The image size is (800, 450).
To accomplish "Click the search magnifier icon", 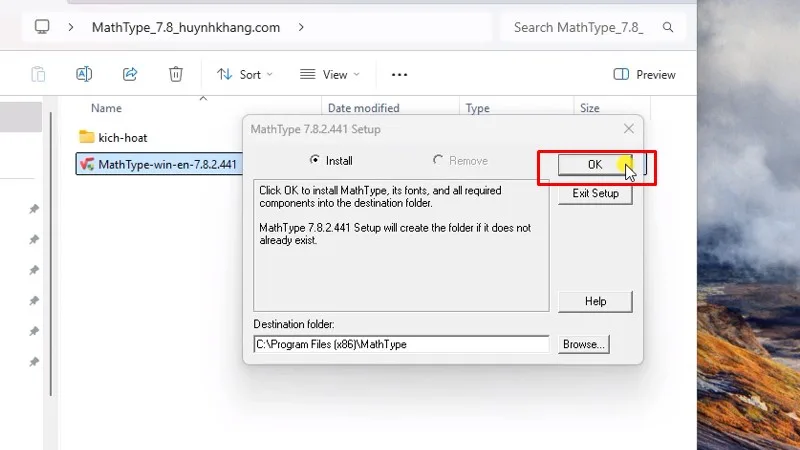I will click(668, 27).
